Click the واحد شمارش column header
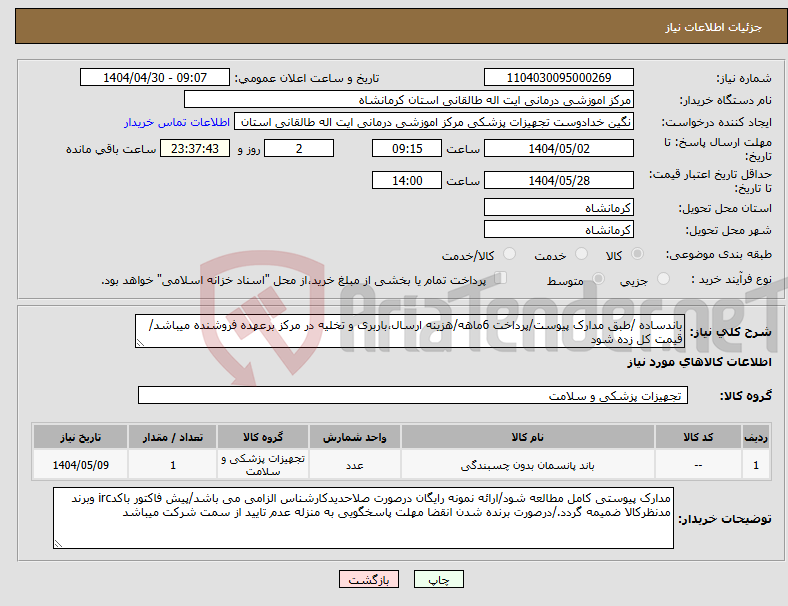This screenshot has height=606, width=788. pyautogui.click(x=355, y=437)
